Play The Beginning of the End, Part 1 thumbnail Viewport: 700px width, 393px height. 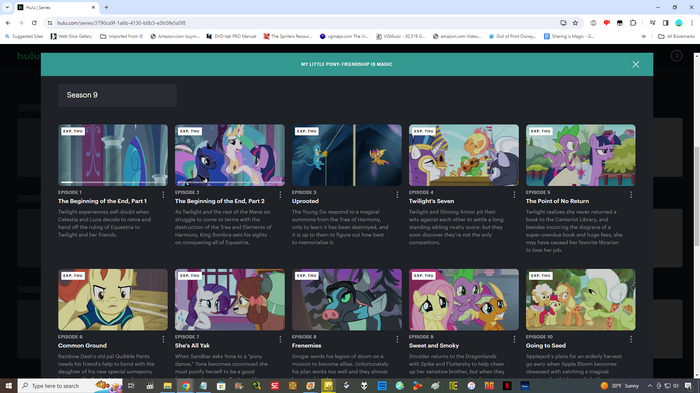click(113, 155)
